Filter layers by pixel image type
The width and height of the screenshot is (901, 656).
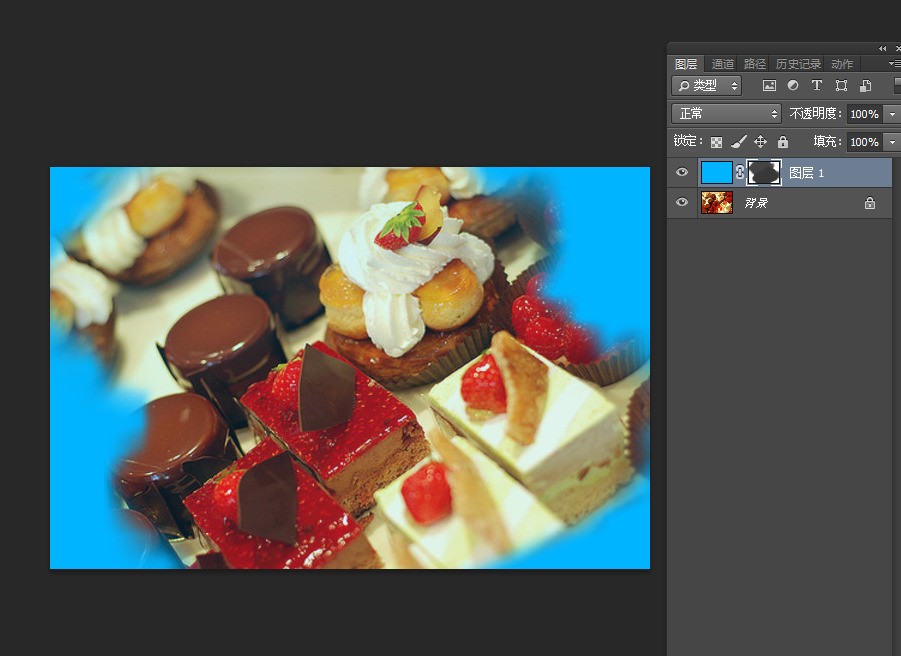(769, 86)
